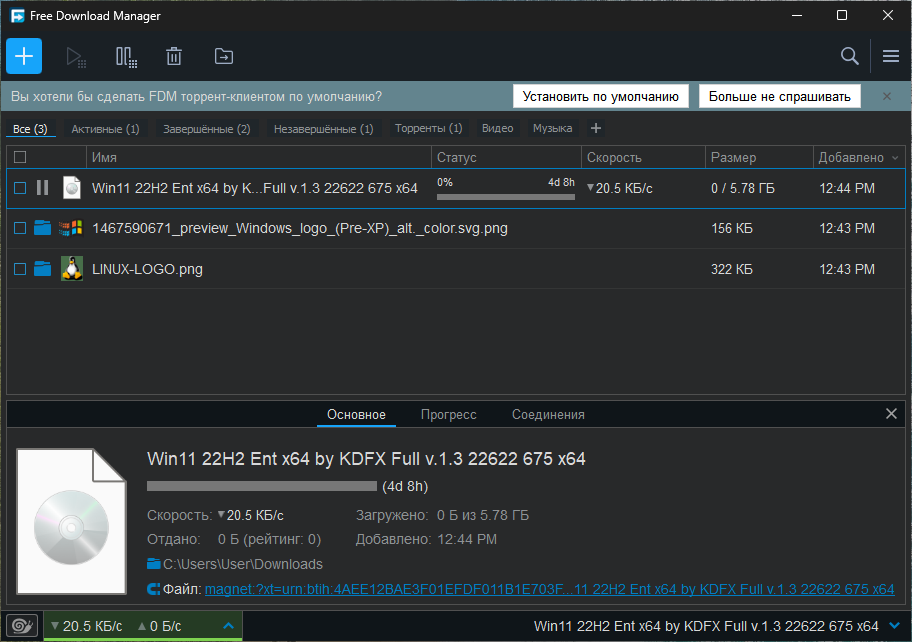
Task: Open folder of Windows logo png download
Action: tap(42, 227)
